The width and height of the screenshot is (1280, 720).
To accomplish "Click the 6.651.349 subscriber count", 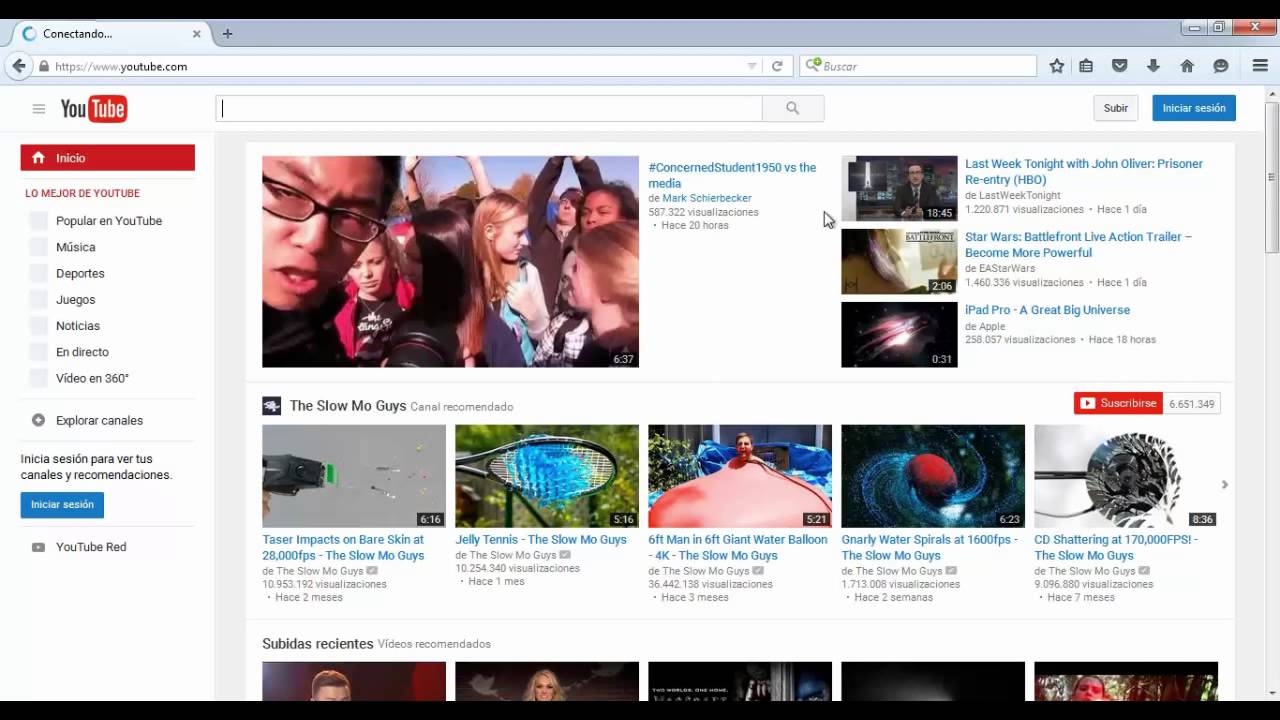I will 1191,404.
